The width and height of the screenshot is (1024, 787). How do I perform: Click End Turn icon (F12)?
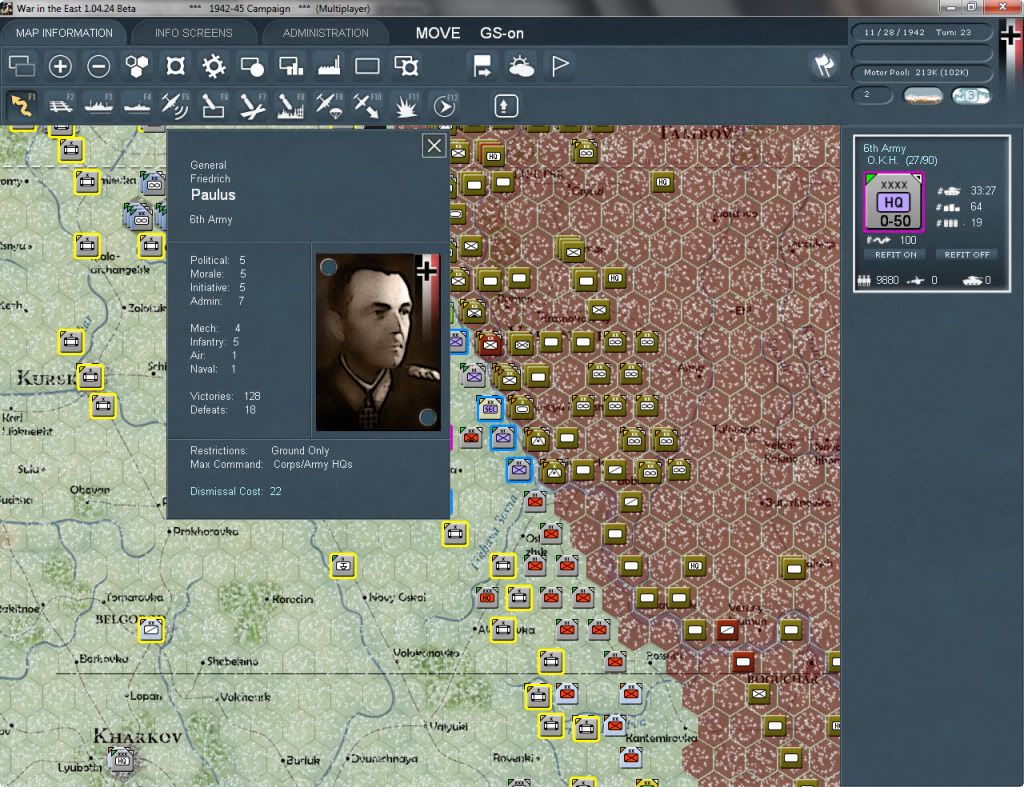coord(445,105)
